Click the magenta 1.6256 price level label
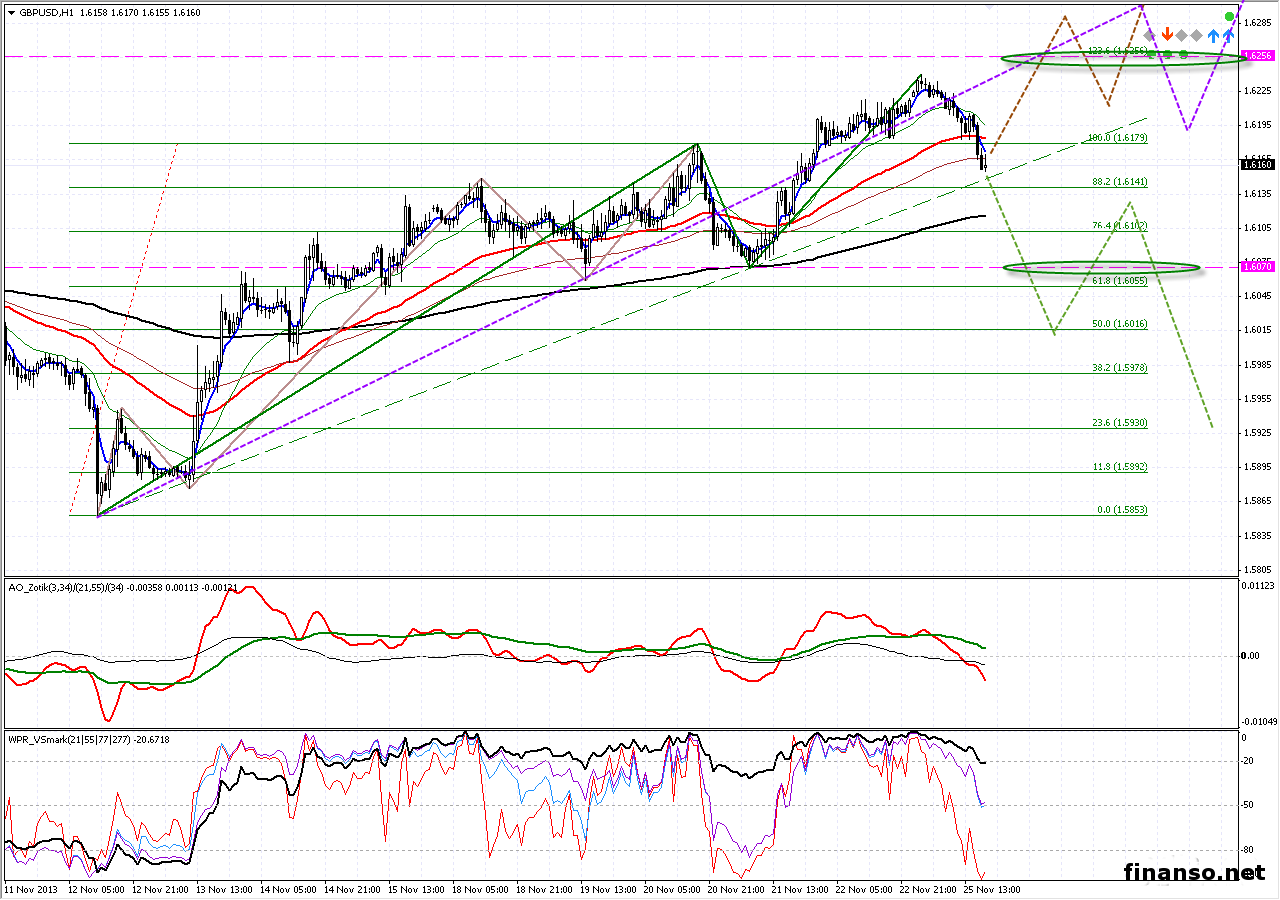Image resolution: width=1280 pixels, height=900 pixels. [x=1255, y=56]
